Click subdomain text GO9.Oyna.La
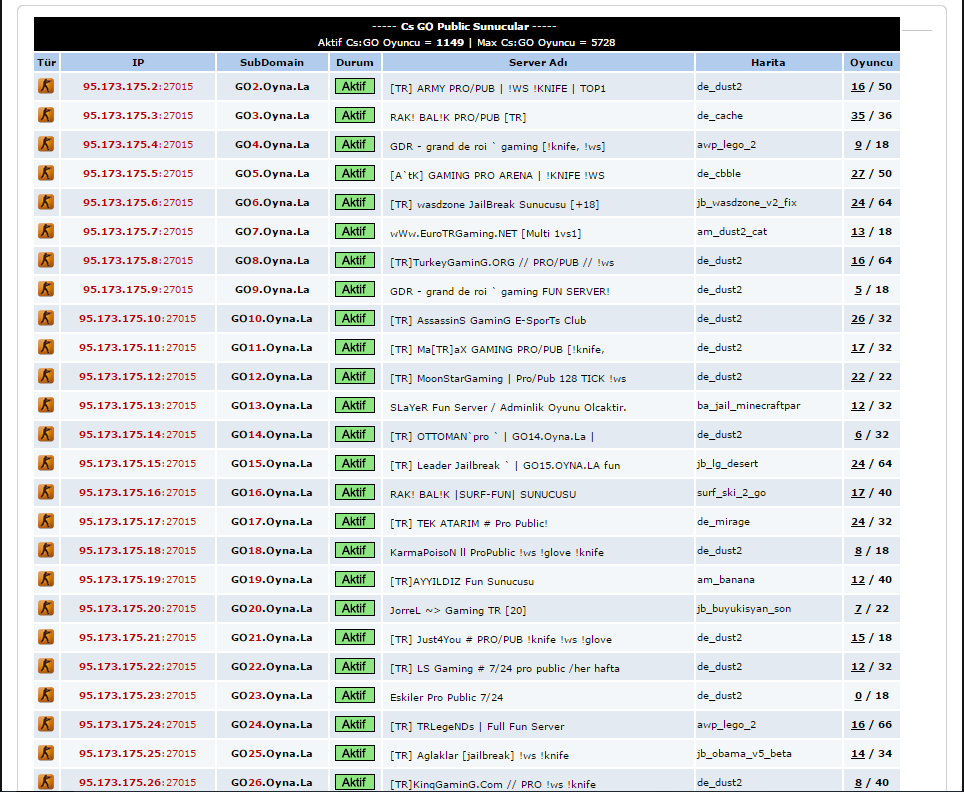Screen dimensions: 964x792 tap(272, 290)
